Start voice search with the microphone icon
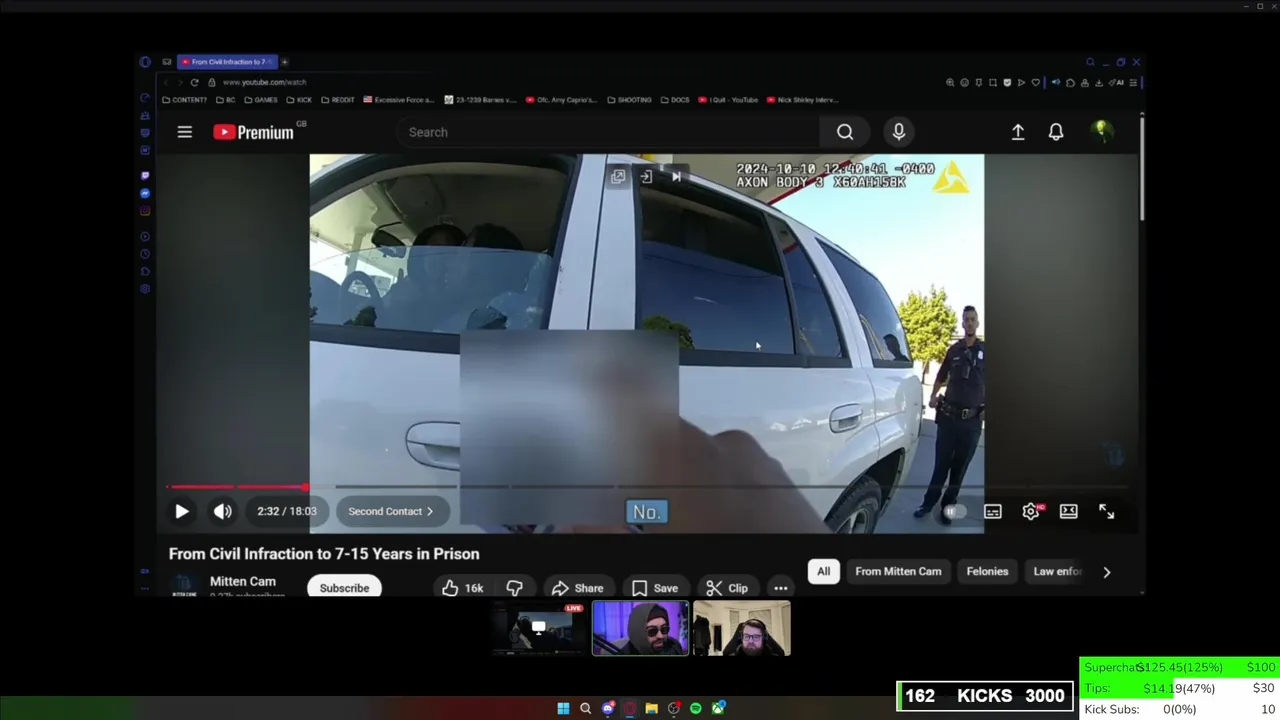 tap(898, 132)
